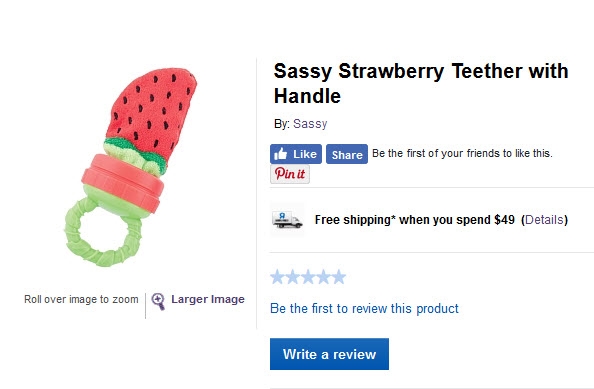Screen dimensions: 594x389
Task: Click the 'Free shipping when you spend $49' text
Action: pyautogui.click(x=414, y=220)
